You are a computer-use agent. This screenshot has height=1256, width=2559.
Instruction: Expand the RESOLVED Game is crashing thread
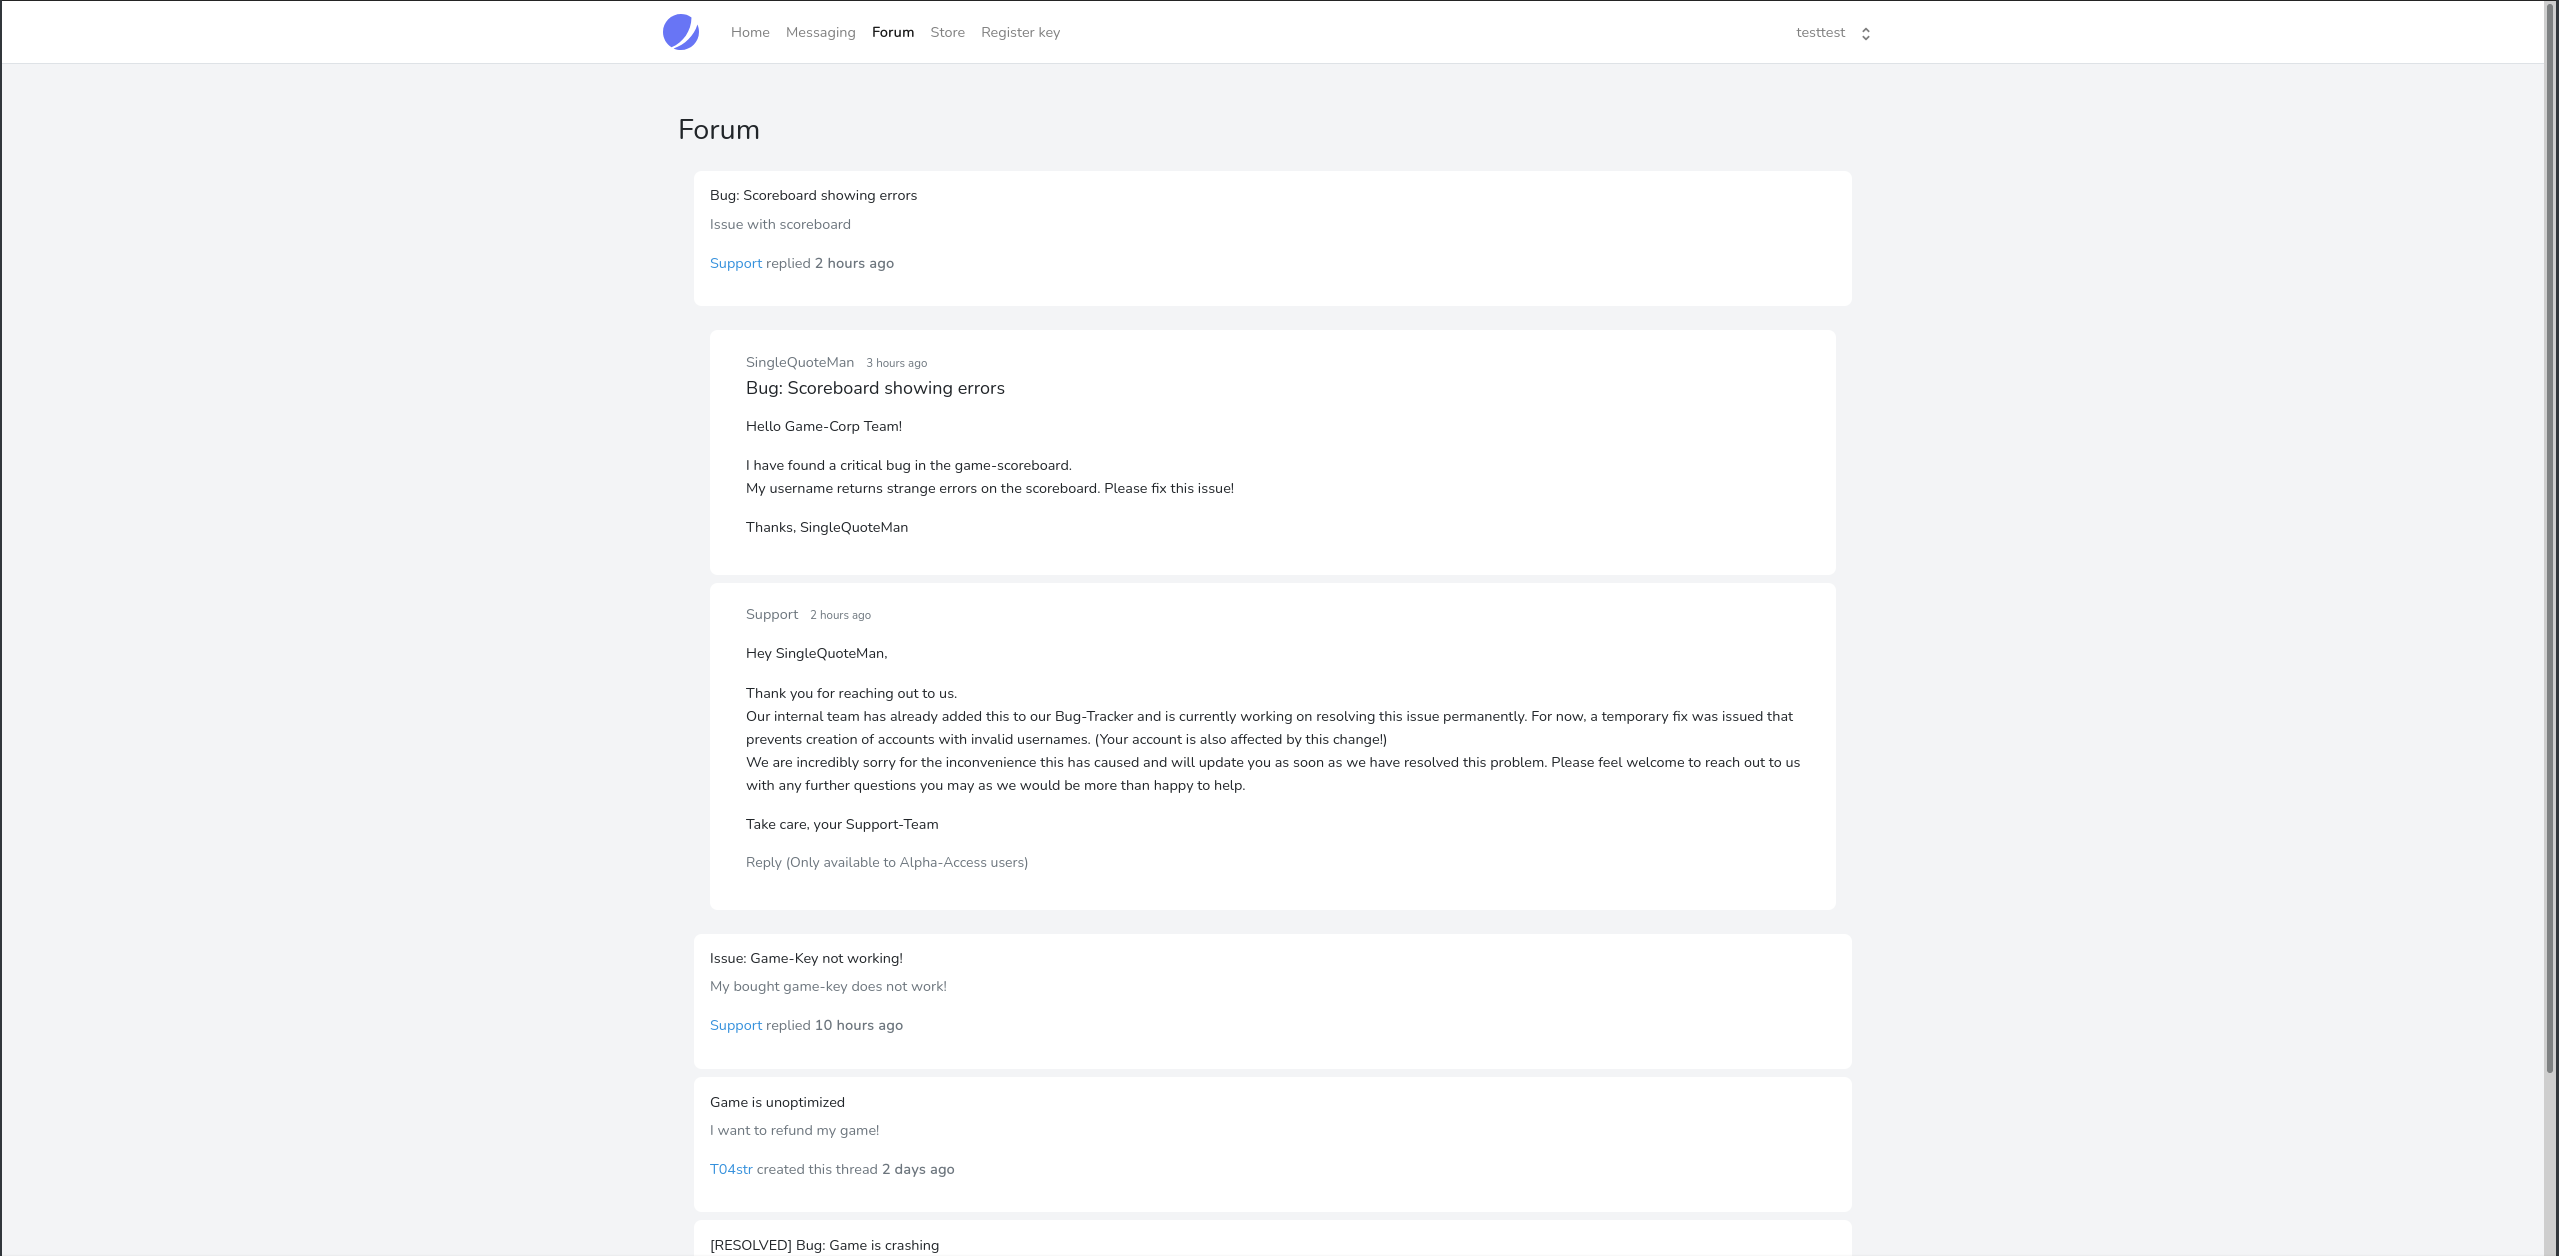824,1245
